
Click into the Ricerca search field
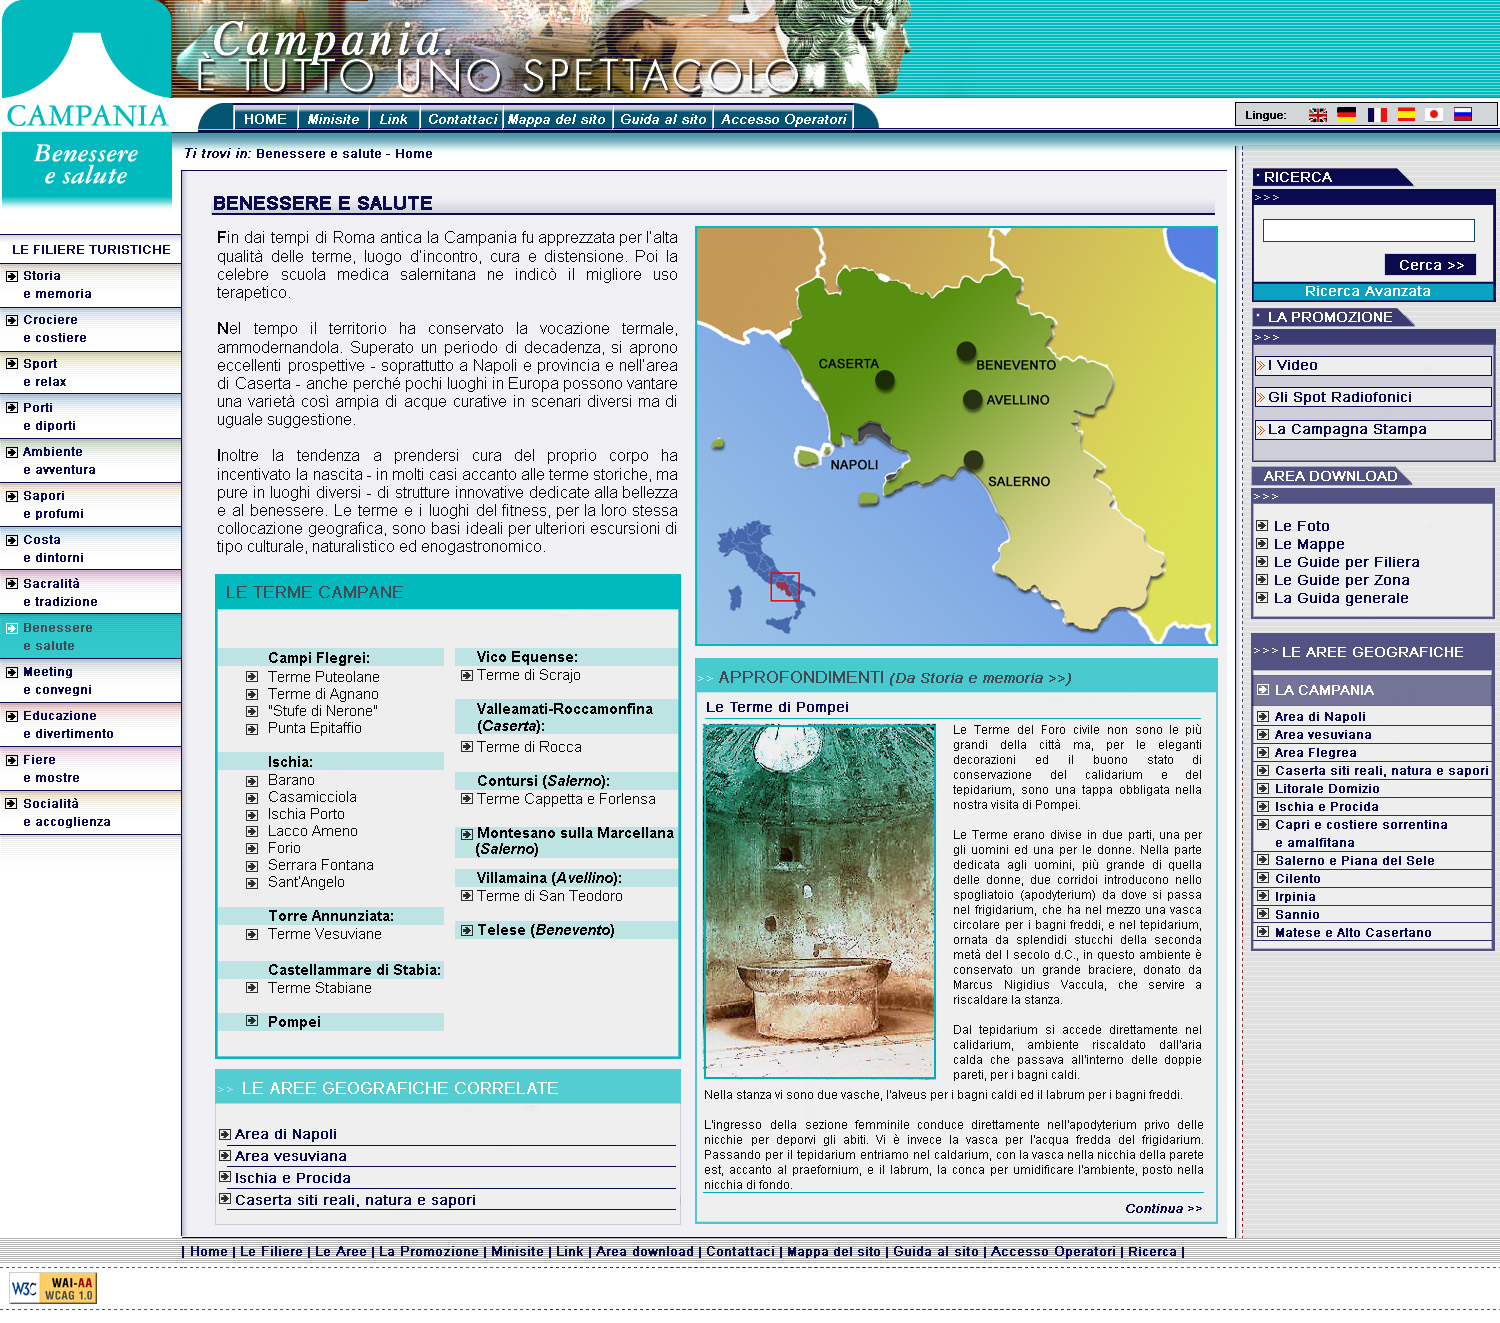(x=1368, y=230)
